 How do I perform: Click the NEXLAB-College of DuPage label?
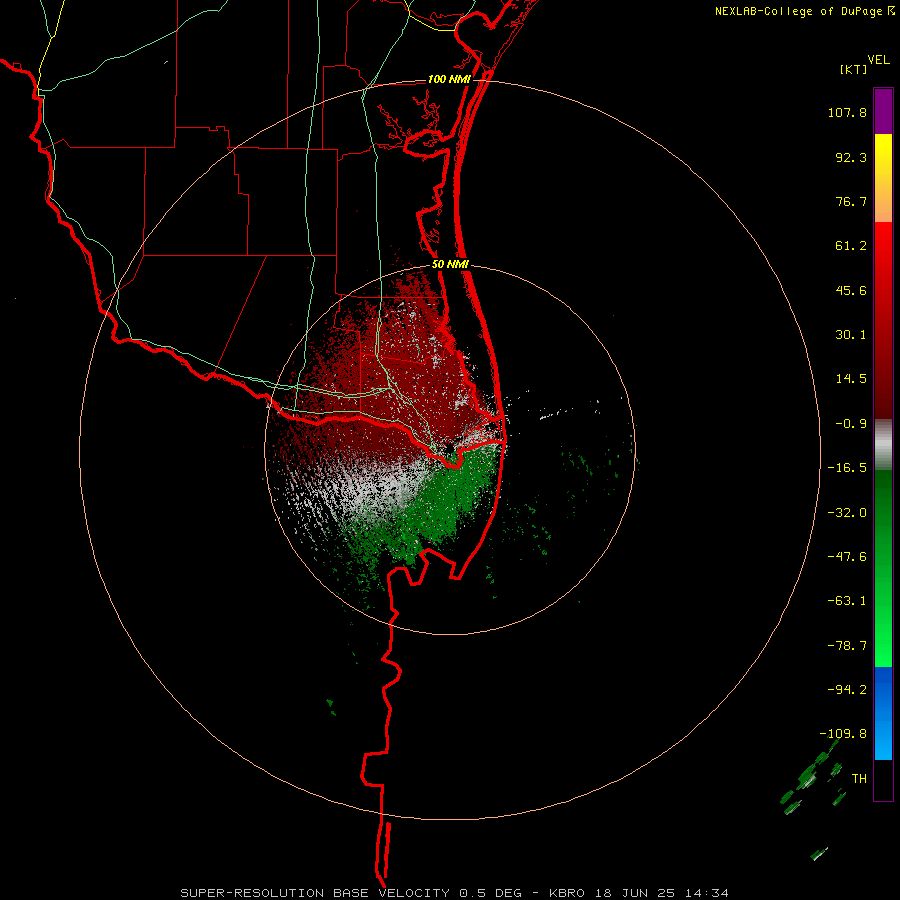pos(798,11)
